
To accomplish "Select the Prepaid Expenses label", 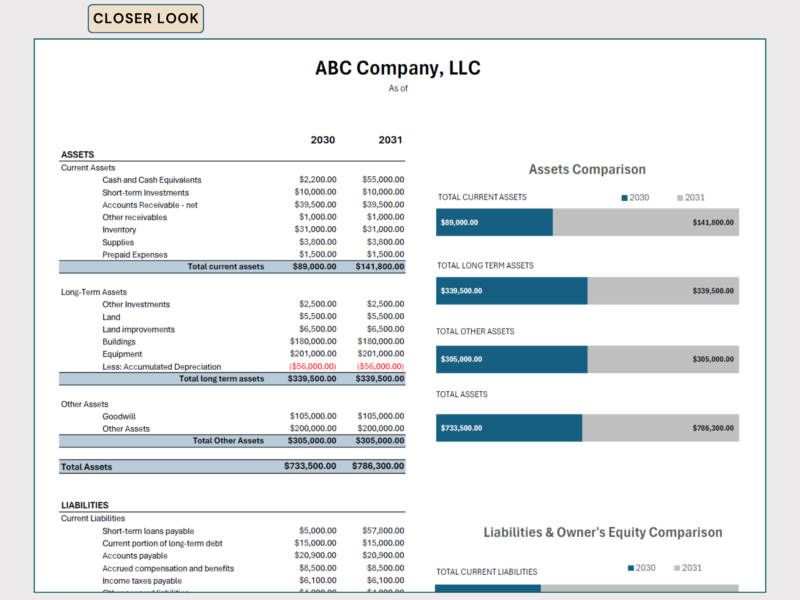I will pos(135,255).
